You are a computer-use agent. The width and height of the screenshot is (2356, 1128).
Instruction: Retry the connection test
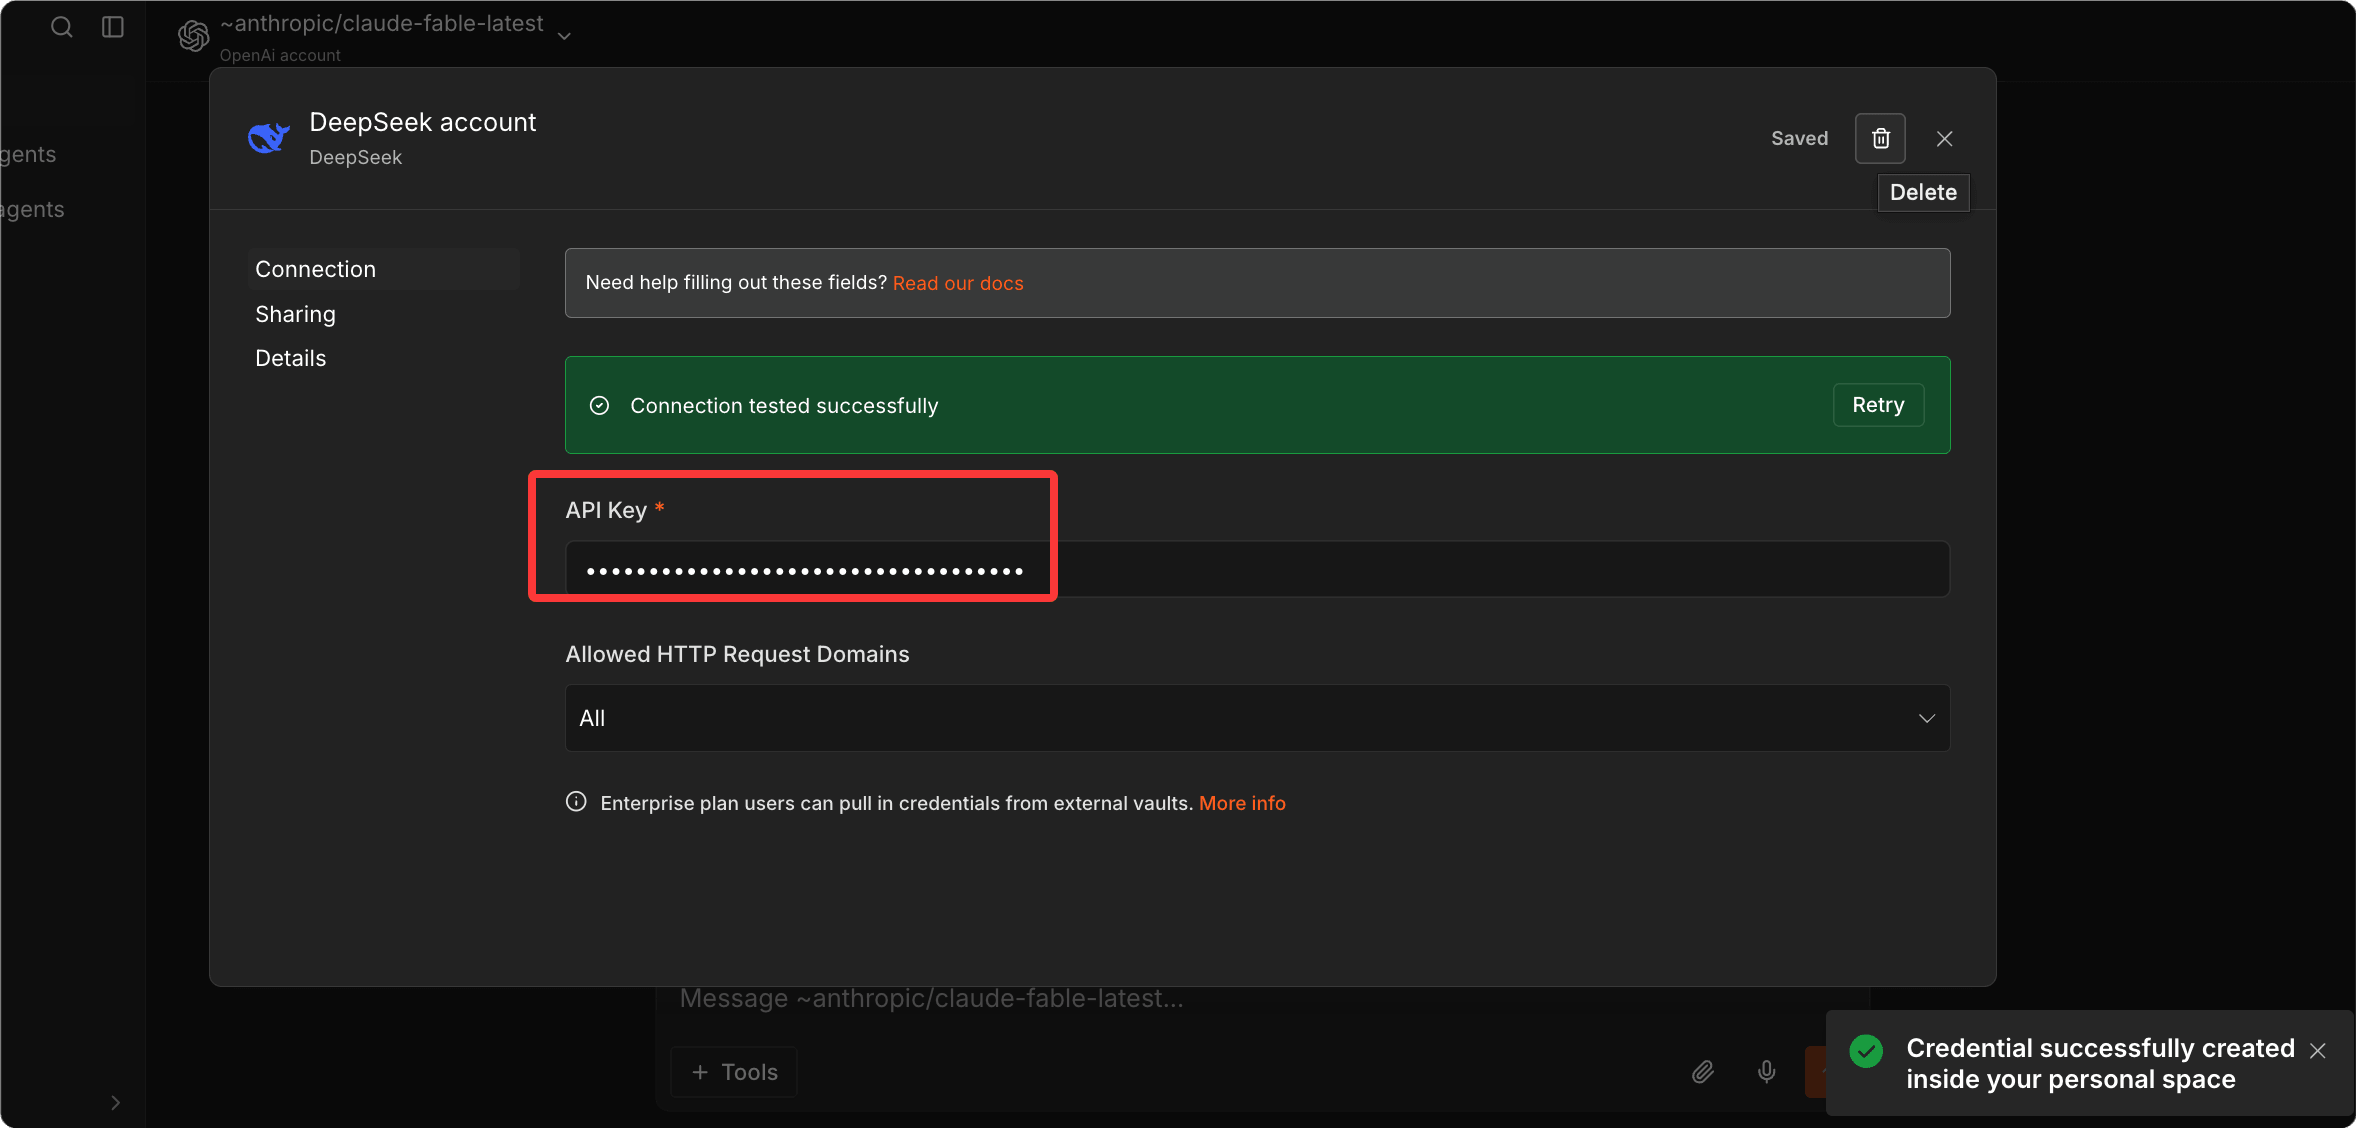coord(1878,405)
